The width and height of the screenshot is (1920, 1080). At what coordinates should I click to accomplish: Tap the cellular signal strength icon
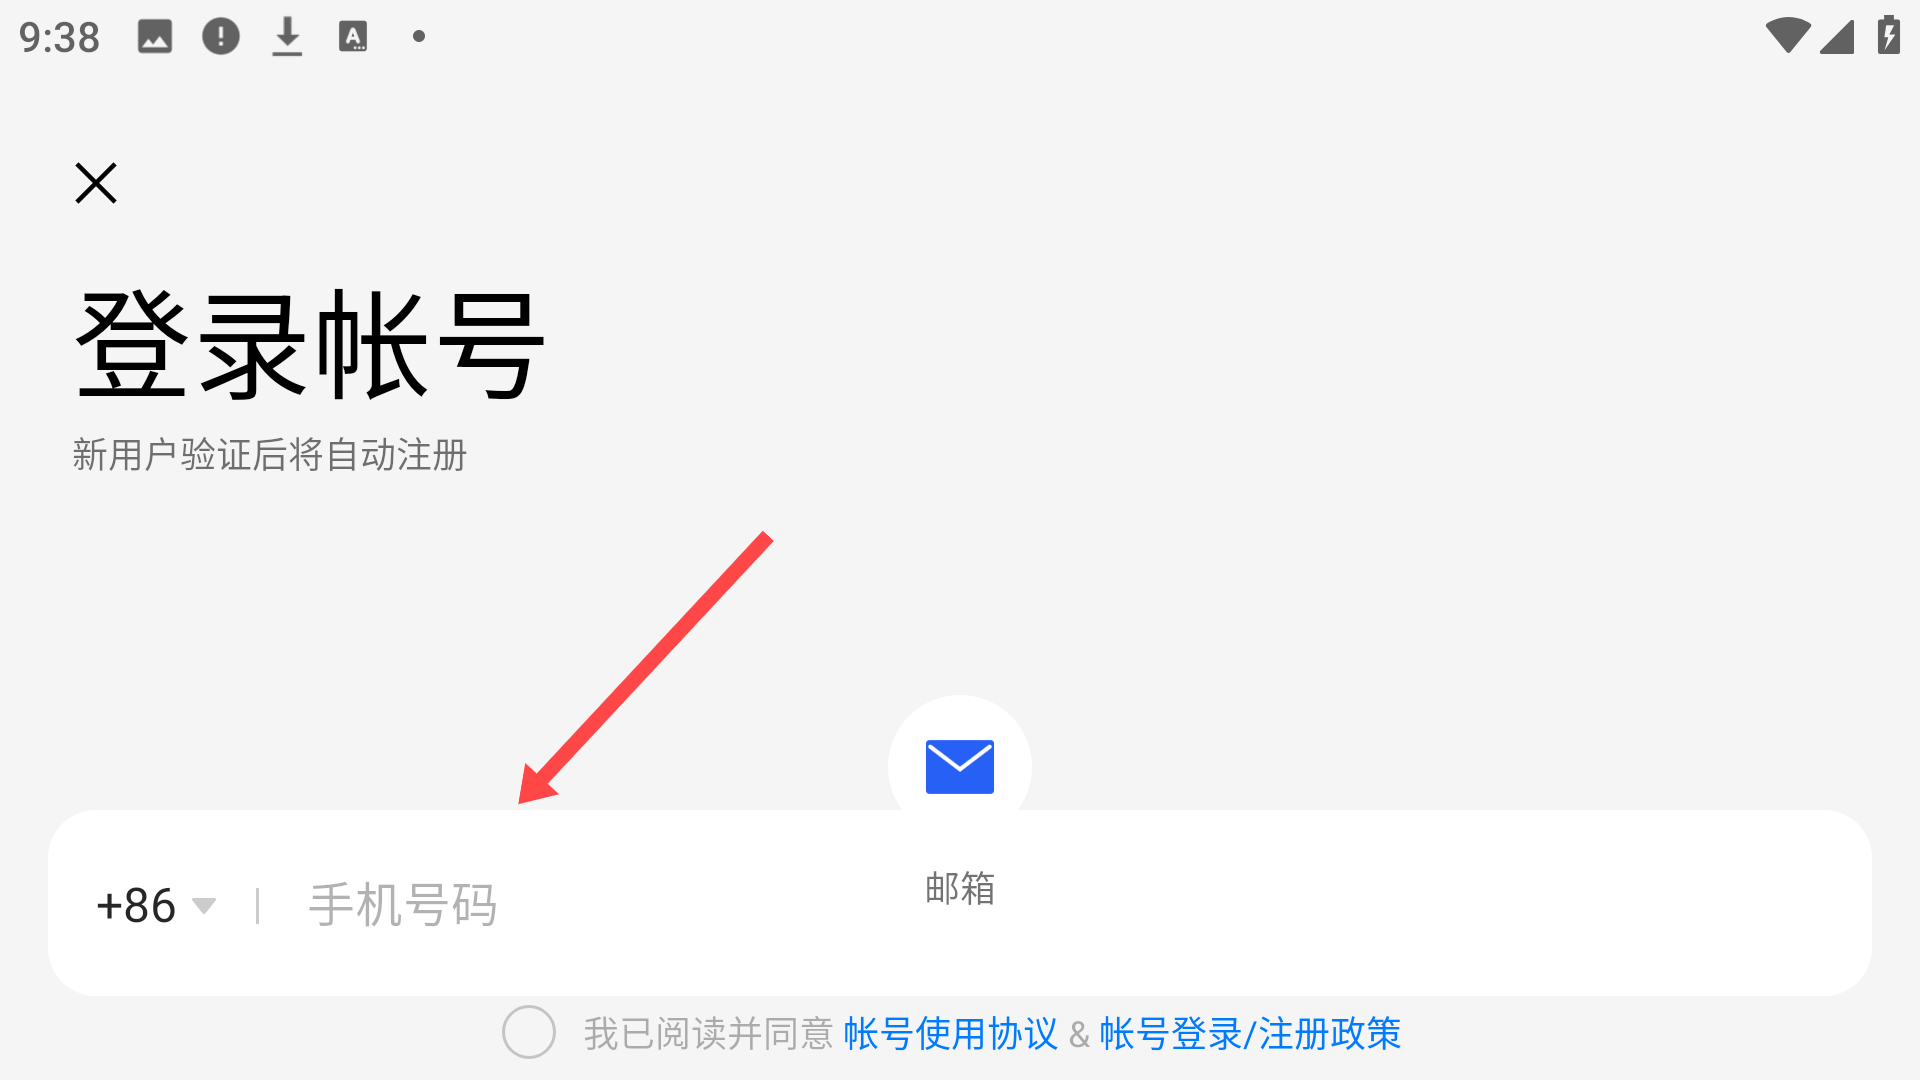1837,37
